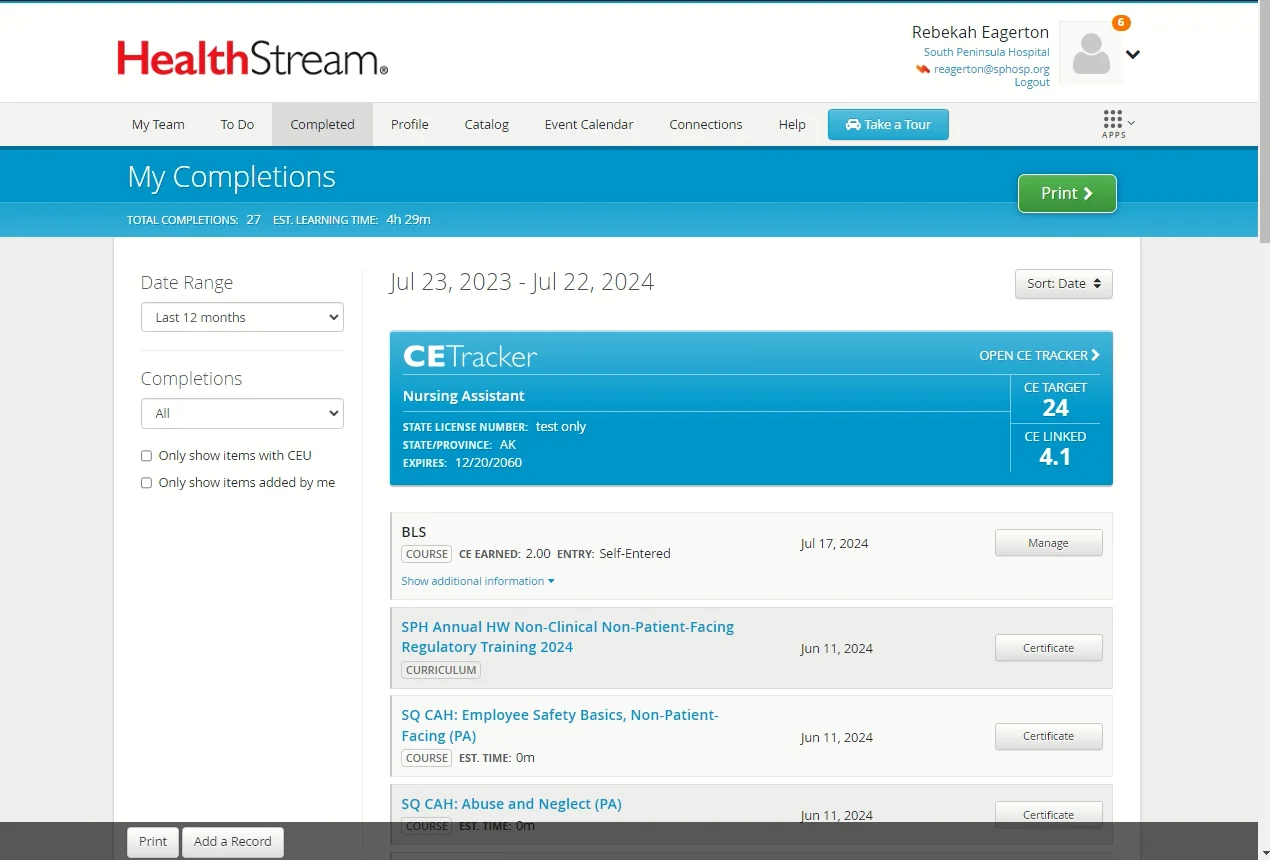Click South Peninsula Hospital link
The image size is (1270, 860).
pyautogui.click(x=986, y=52)
